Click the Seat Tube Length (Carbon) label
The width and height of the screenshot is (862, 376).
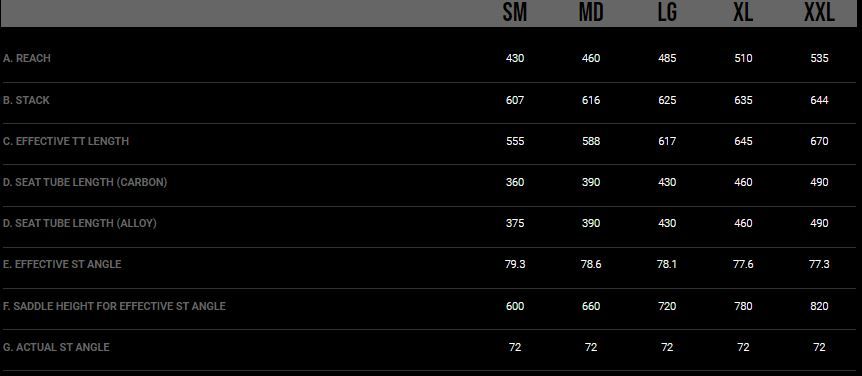click(x=85, y=182)
